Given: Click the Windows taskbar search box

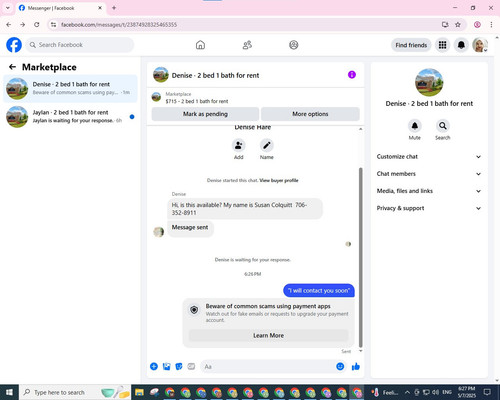Looking at the screenshot, I should 75,392.
